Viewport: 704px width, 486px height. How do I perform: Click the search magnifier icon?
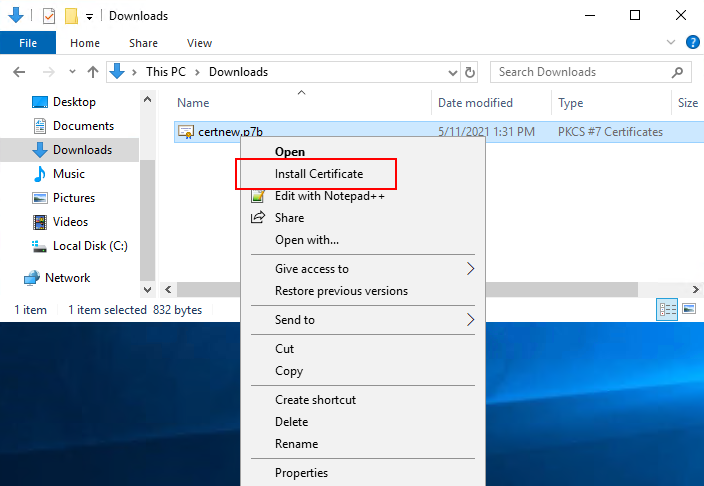pyautogui.click(x=678, y=72)
